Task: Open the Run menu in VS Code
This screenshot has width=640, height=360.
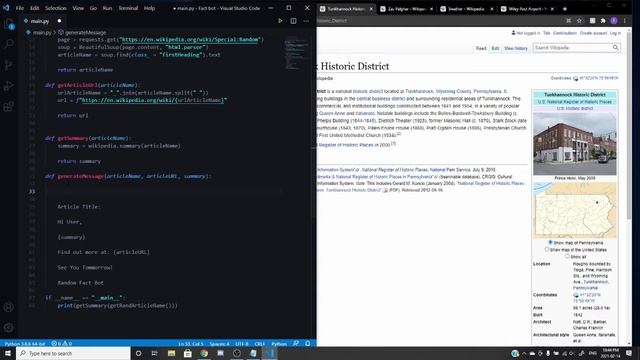Action: click(x=107, y=8)
